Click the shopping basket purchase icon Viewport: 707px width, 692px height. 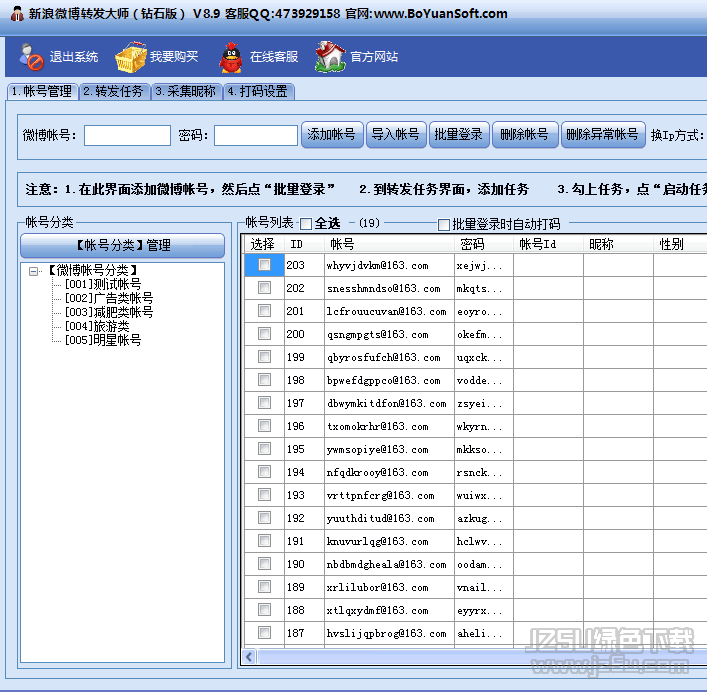pyautogui.click(x=131, y=57)
